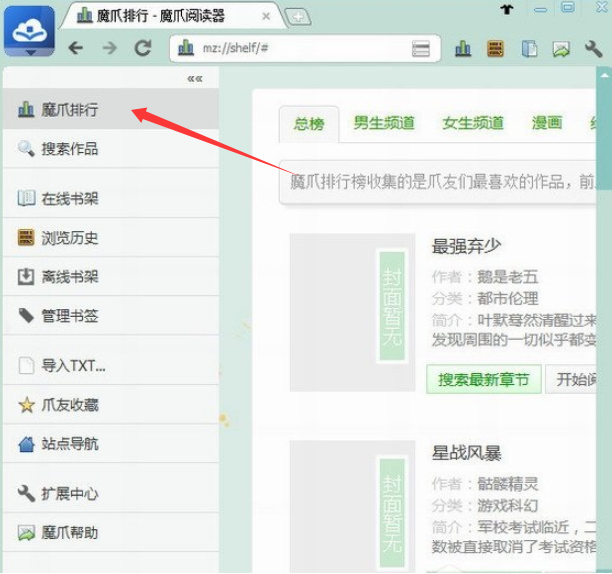Image resolution: width=612 pixels, height=574 pixels.
Task: Open 爪友收藏 in the sidebar
Action: pos(110,405)
